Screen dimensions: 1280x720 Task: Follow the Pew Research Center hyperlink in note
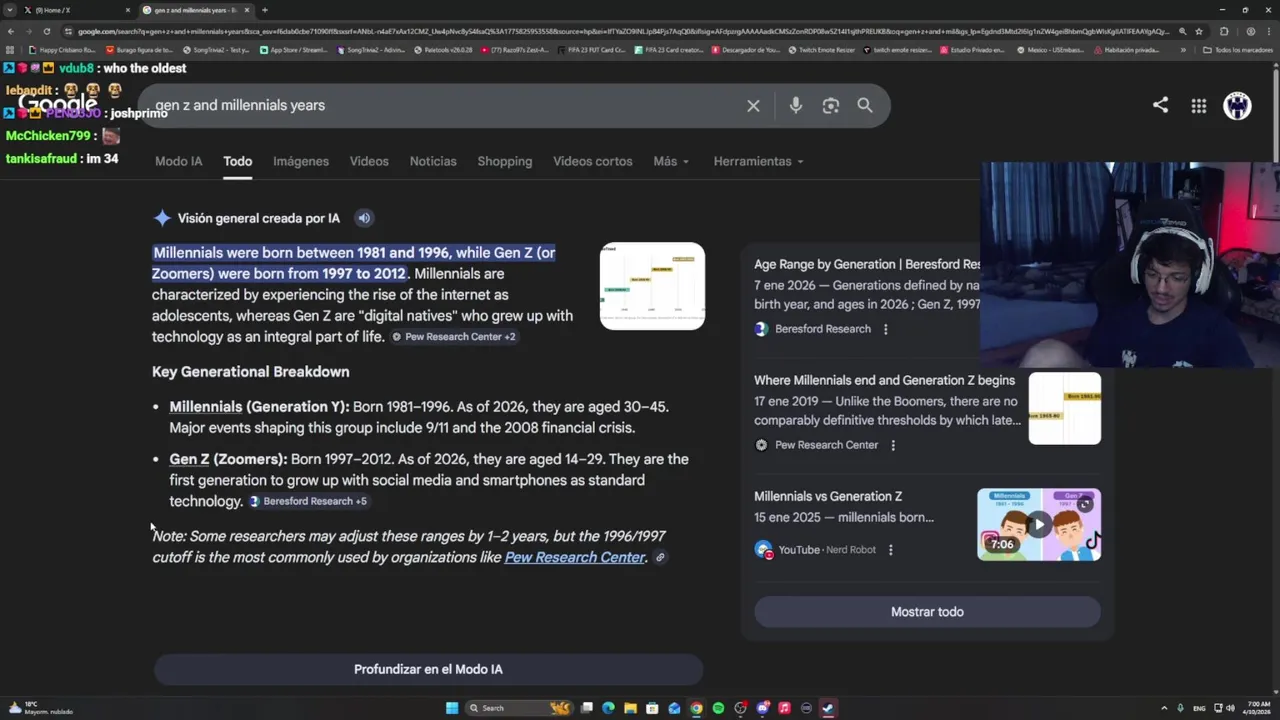pyautogui.click(x=575, y=557)
